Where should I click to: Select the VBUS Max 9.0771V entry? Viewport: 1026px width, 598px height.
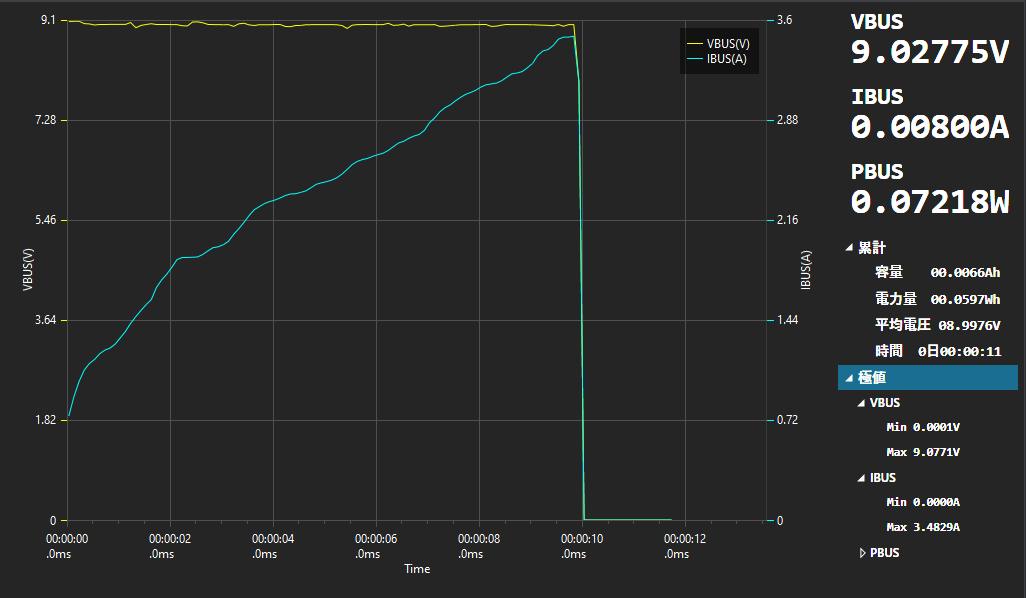(922, 452)
